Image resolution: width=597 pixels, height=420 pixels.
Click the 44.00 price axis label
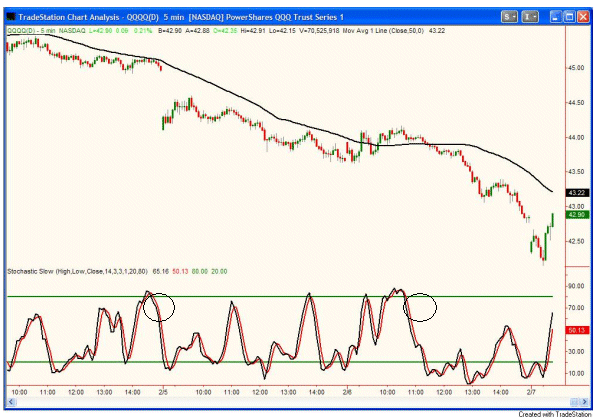pyautogui.click(x=576, y=137)
